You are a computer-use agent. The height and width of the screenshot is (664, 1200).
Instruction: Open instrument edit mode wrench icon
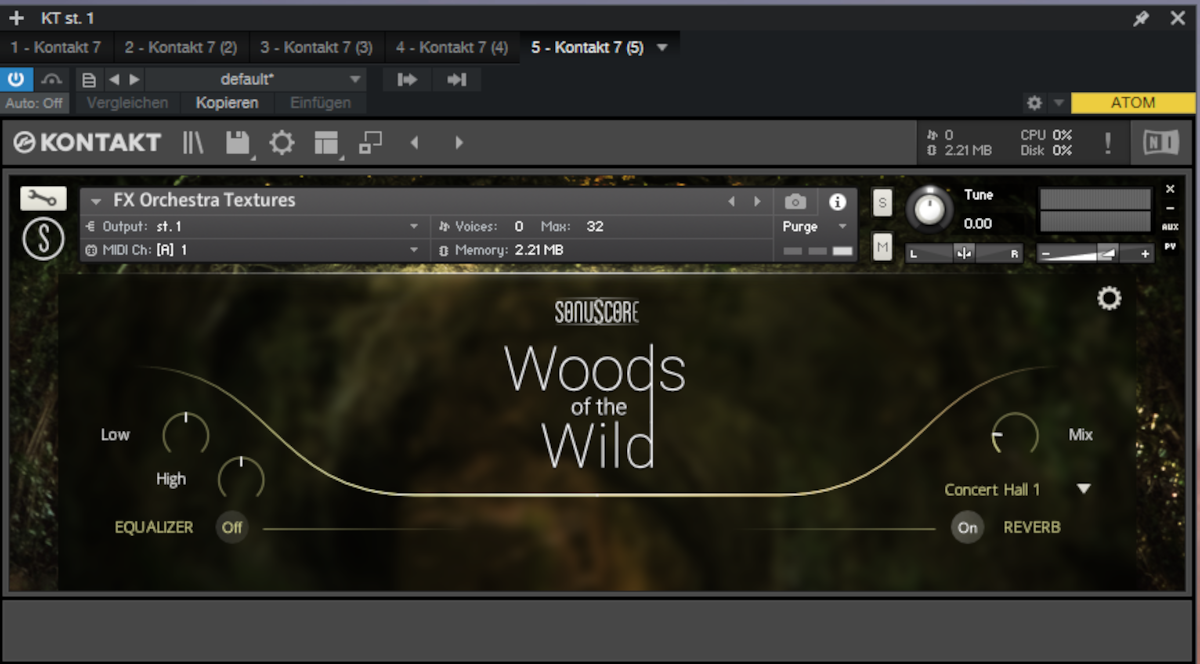tap(43, 198)
